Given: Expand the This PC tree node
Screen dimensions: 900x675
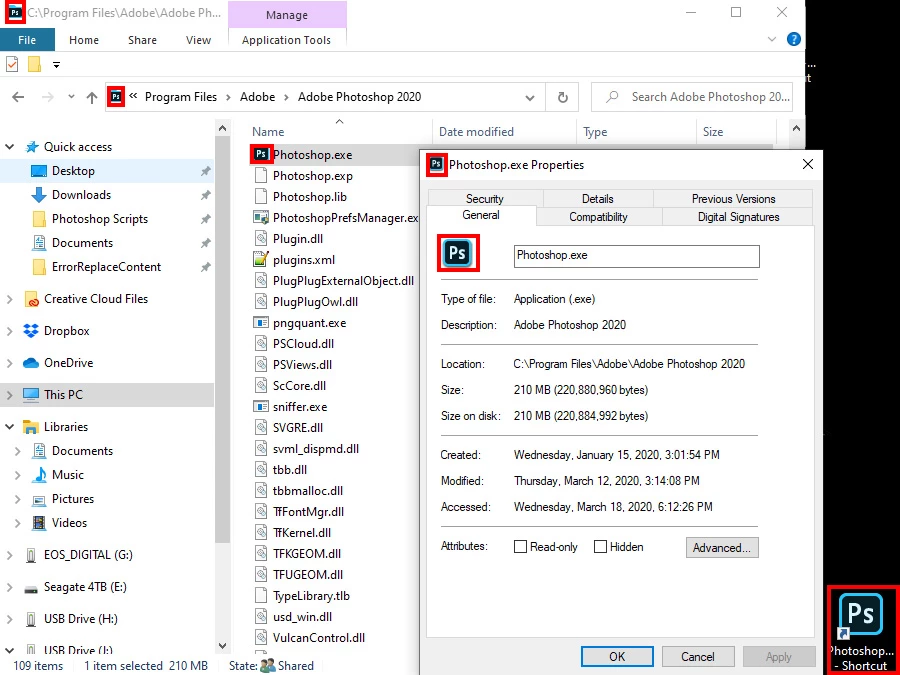Looking at the screenshot, I should click(10, 395).
